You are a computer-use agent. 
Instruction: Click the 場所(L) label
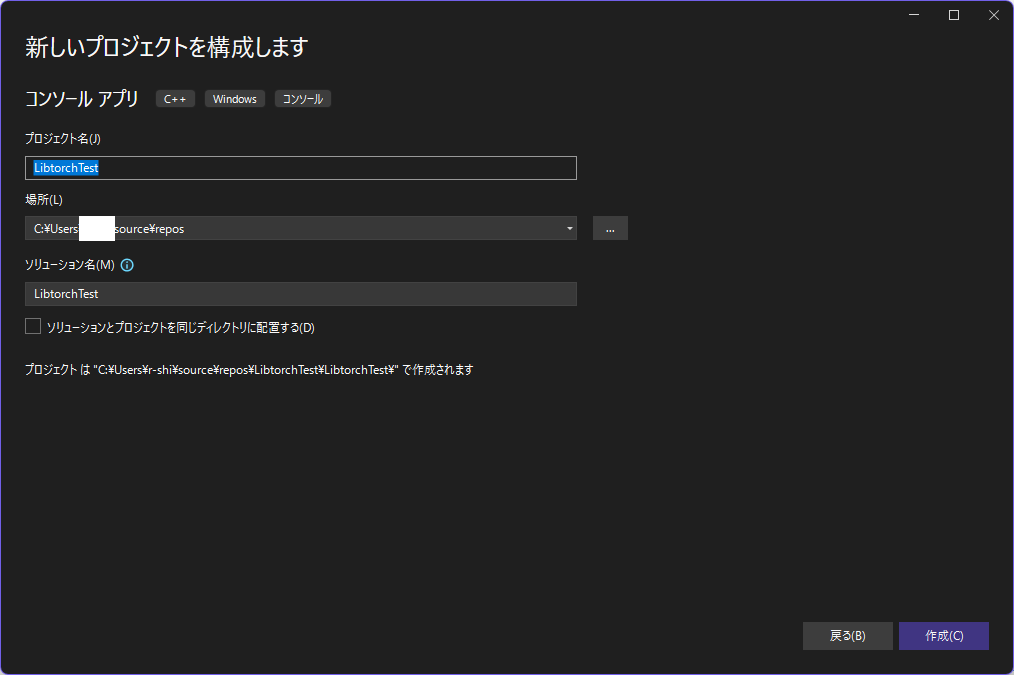click(43, 200)
